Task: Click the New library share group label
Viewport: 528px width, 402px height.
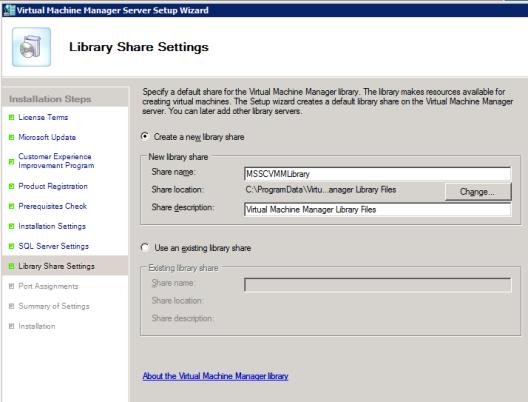Action: click(178, 157)
